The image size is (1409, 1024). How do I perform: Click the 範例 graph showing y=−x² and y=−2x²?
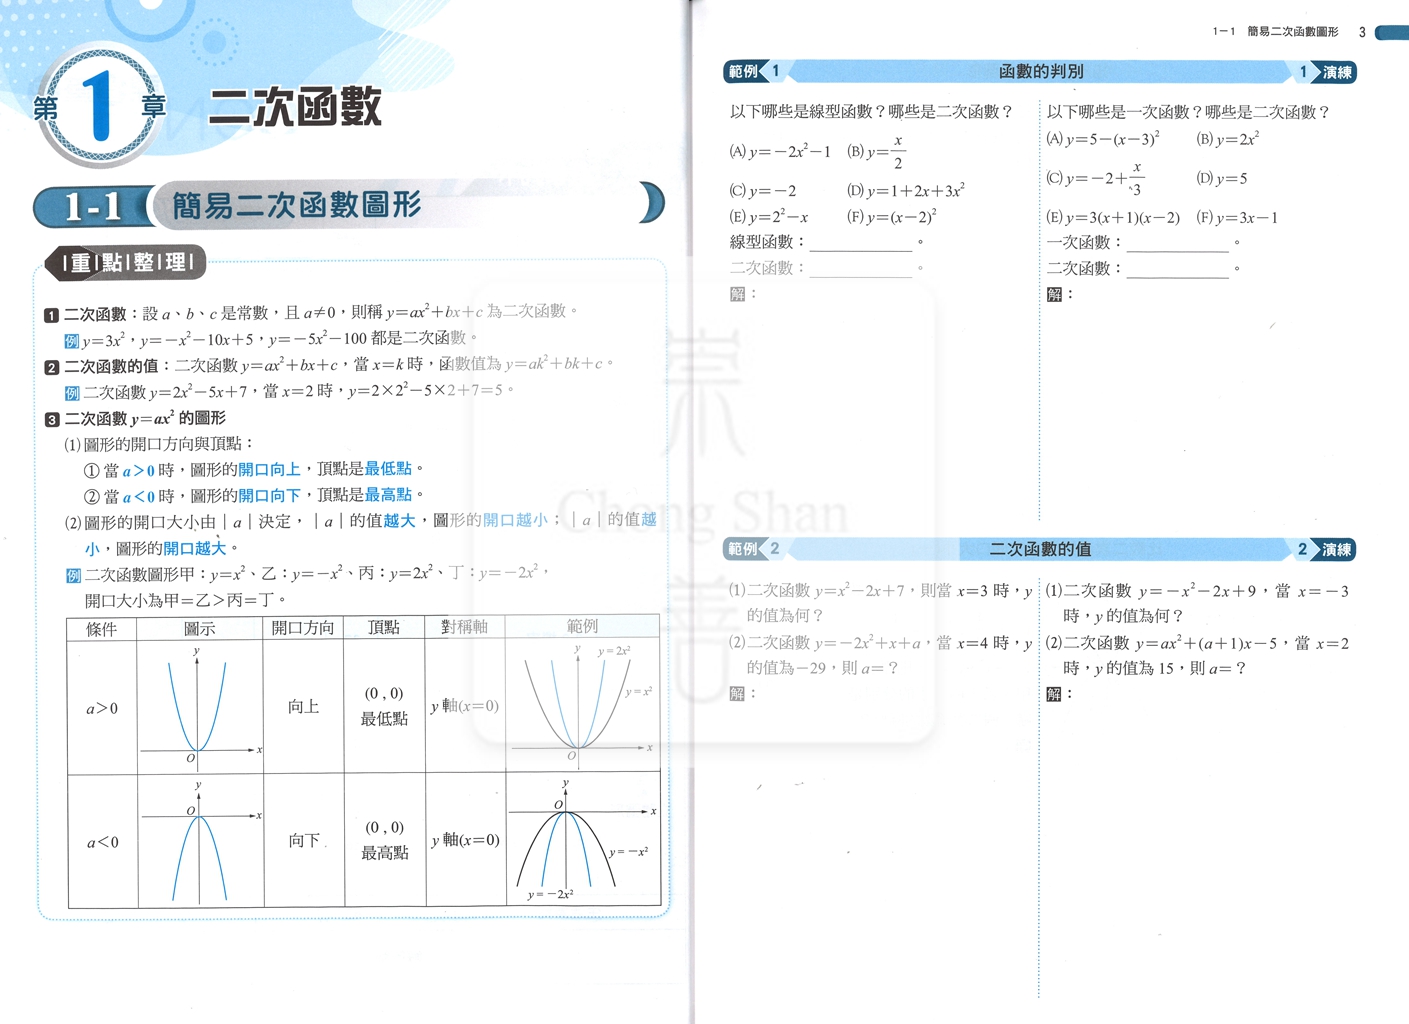[x=583, y=840]
